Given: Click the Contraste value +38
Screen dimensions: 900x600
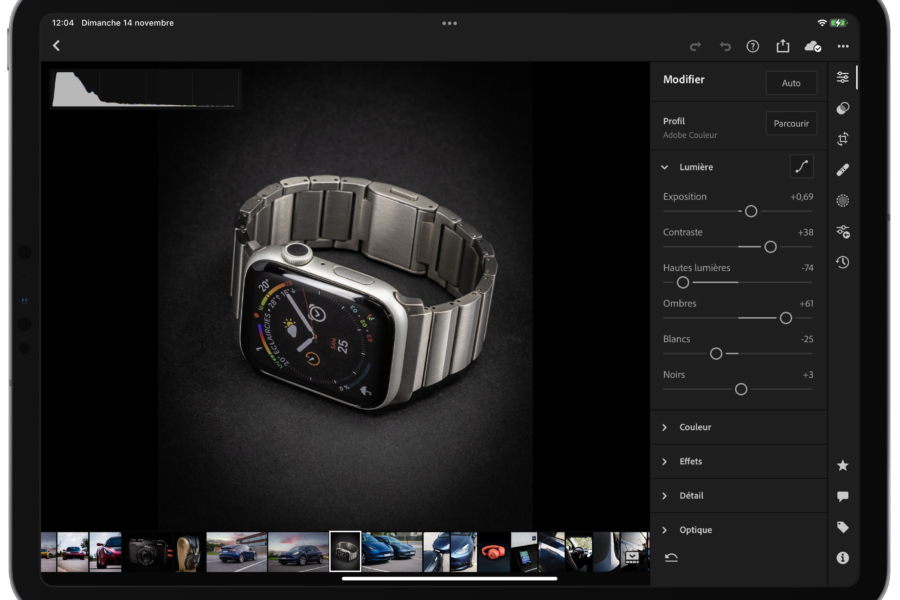Looking at the screenshot, I should (x=805, y=233).
